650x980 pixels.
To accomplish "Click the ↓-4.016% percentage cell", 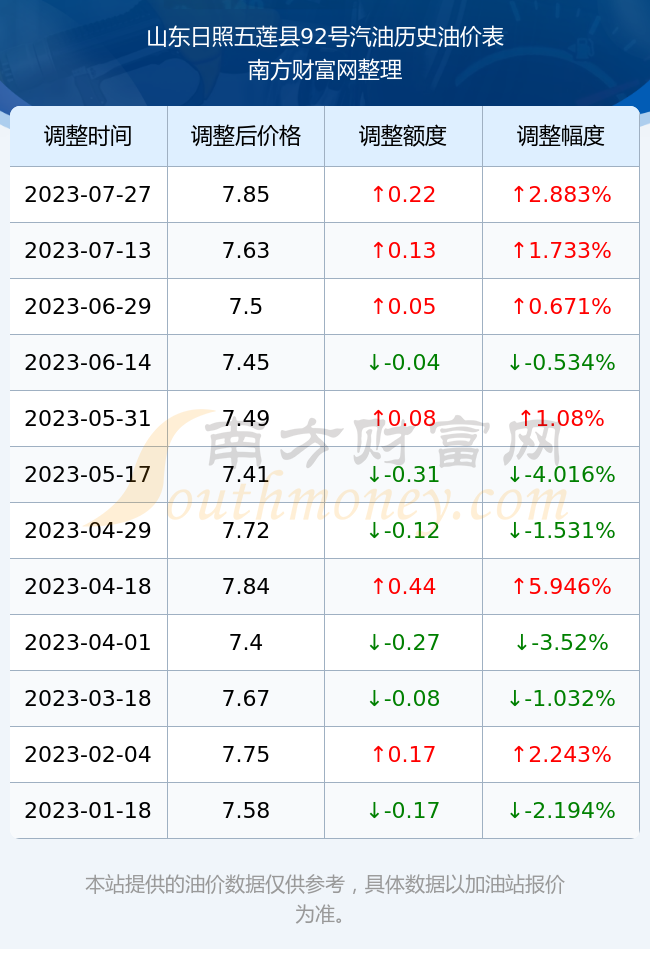I will pyautogui.click(x=561, y=474).
